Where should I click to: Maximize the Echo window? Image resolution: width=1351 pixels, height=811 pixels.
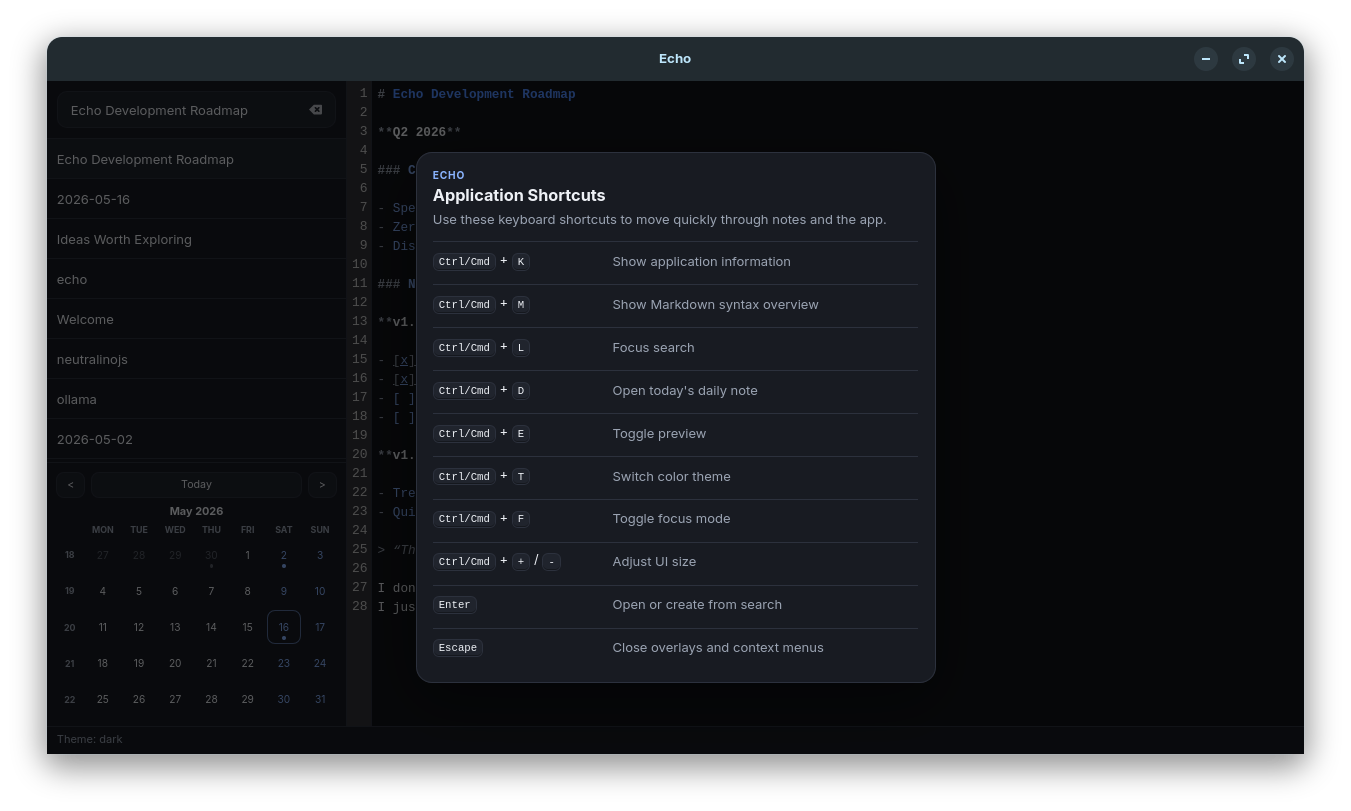coord(1244,59)
